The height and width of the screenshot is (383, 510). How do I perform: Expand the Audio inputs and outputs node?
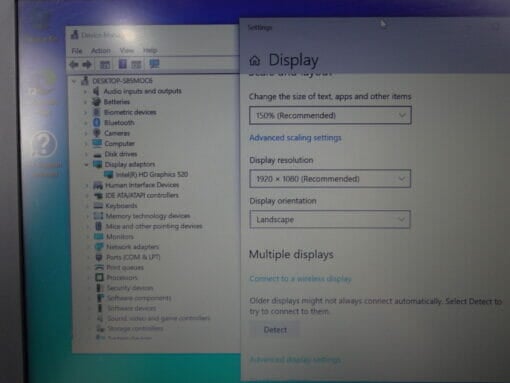(x=86, y=91)
